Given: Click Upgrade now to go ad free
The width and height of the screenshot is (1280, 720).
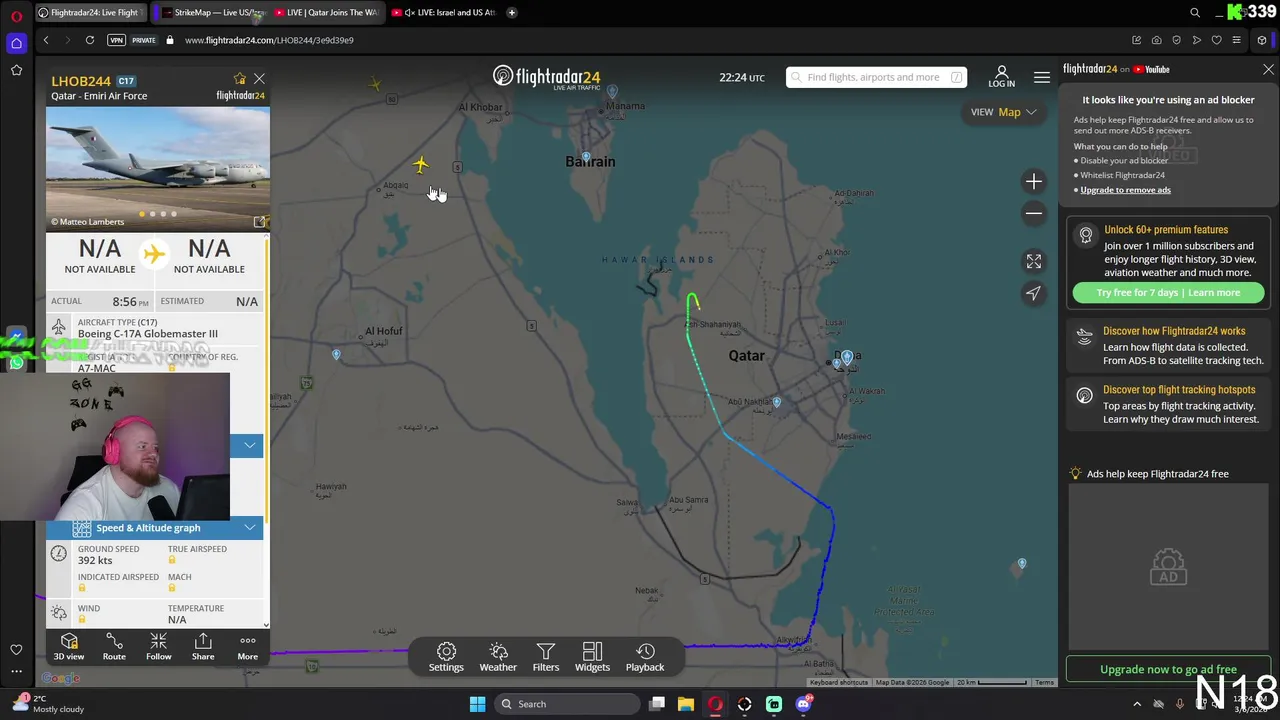Looking at the screenshot, I should tap(1168, 669).
